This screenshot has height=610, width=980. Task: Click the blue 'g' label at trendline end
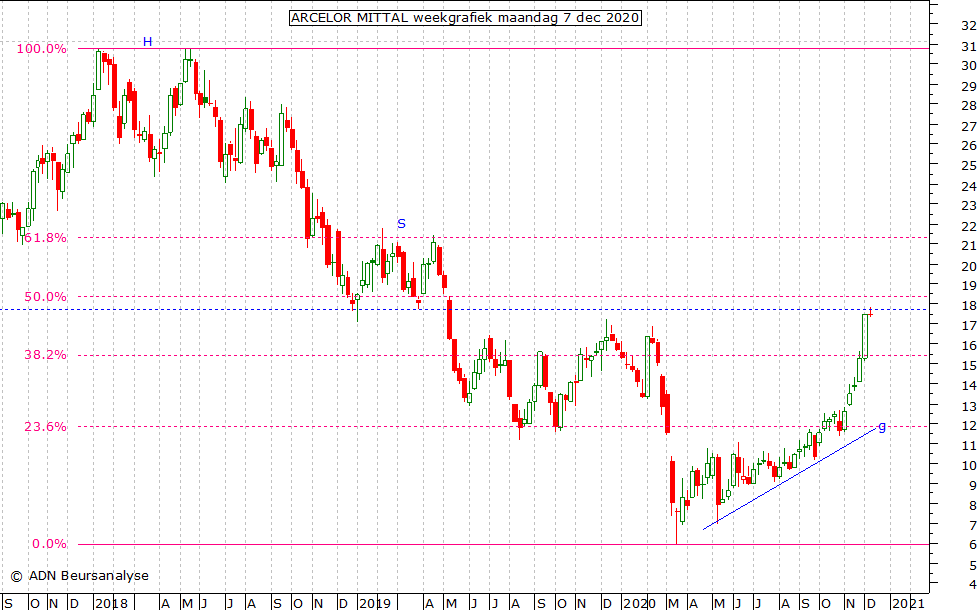[x=882, y=427]
